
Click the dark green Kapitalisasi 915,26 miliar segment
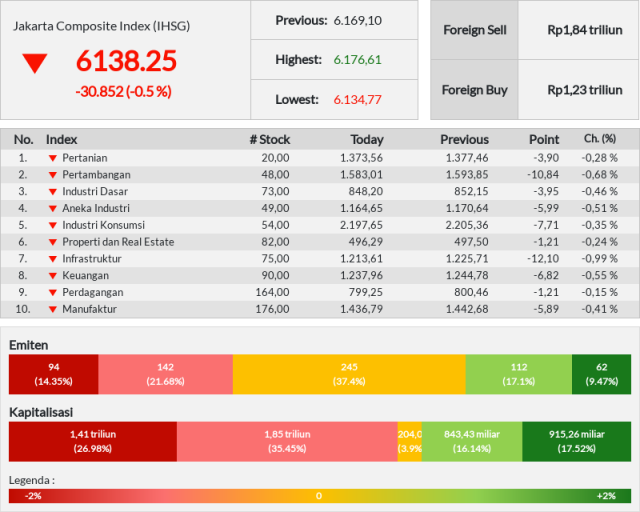[576, 441]
